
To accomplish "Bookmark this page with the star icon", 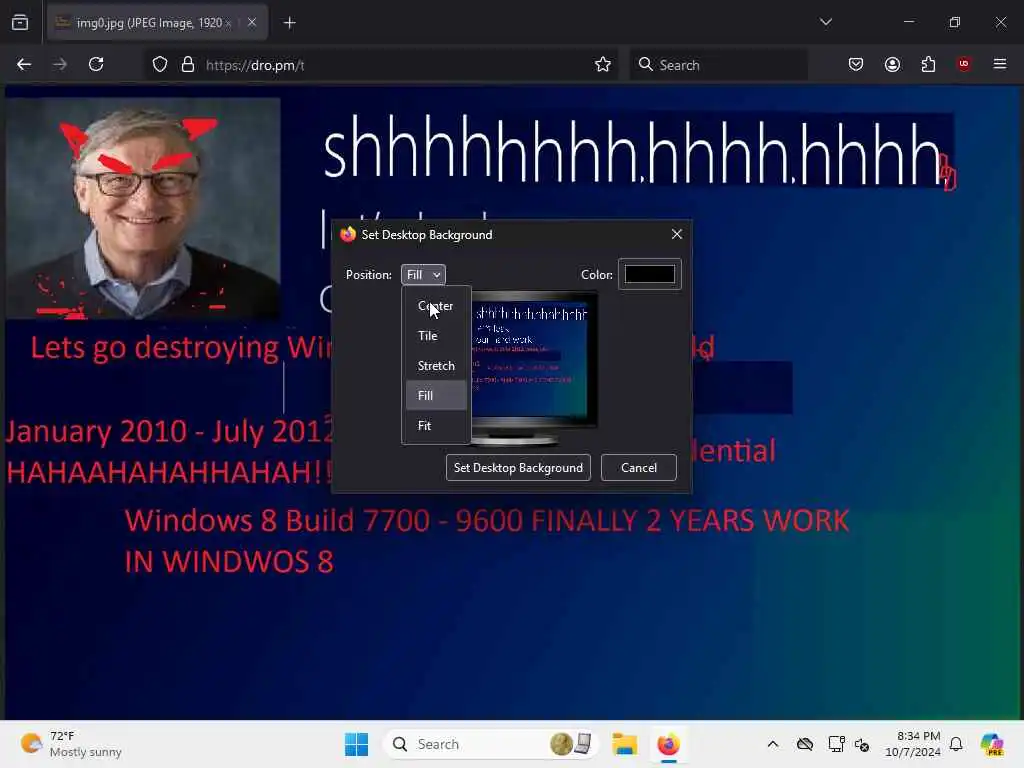I will pos(603,64).
